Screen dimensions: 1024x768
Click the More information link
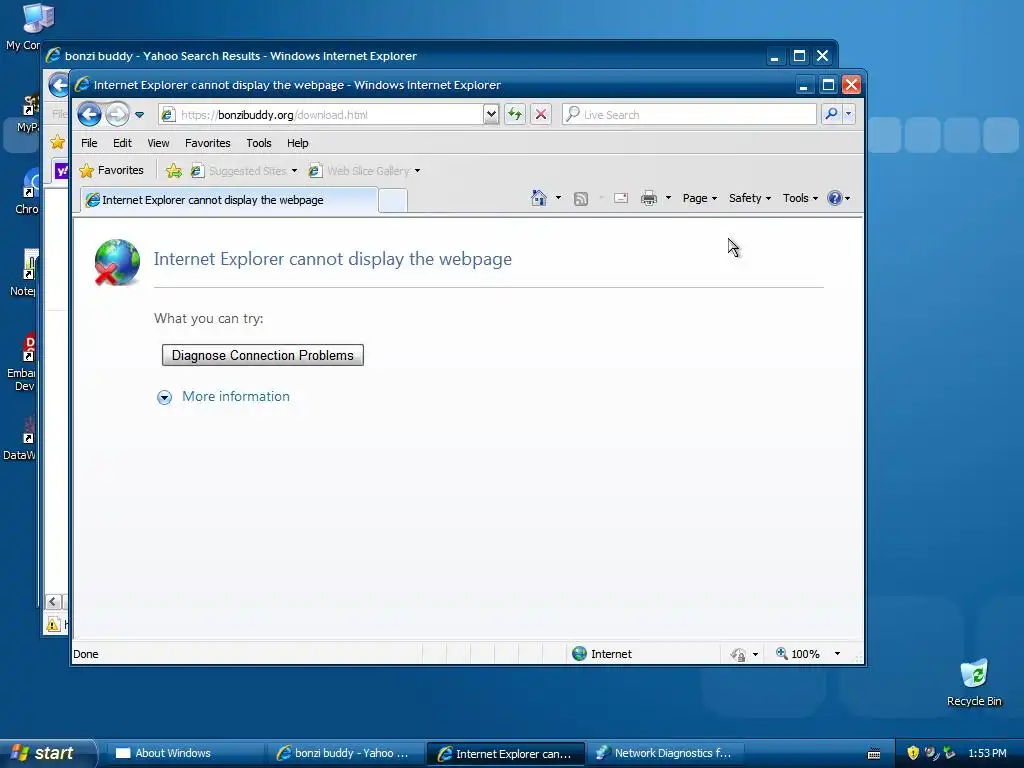tap(236, 396)
